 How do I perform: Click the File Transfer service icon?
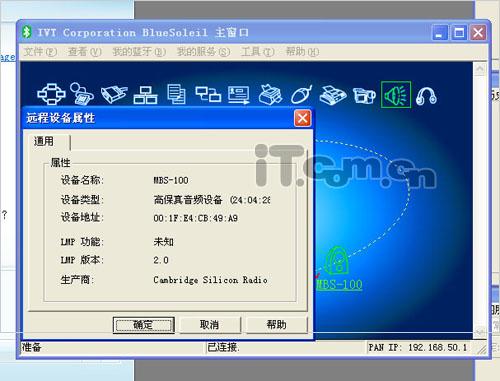coord(176,94)
